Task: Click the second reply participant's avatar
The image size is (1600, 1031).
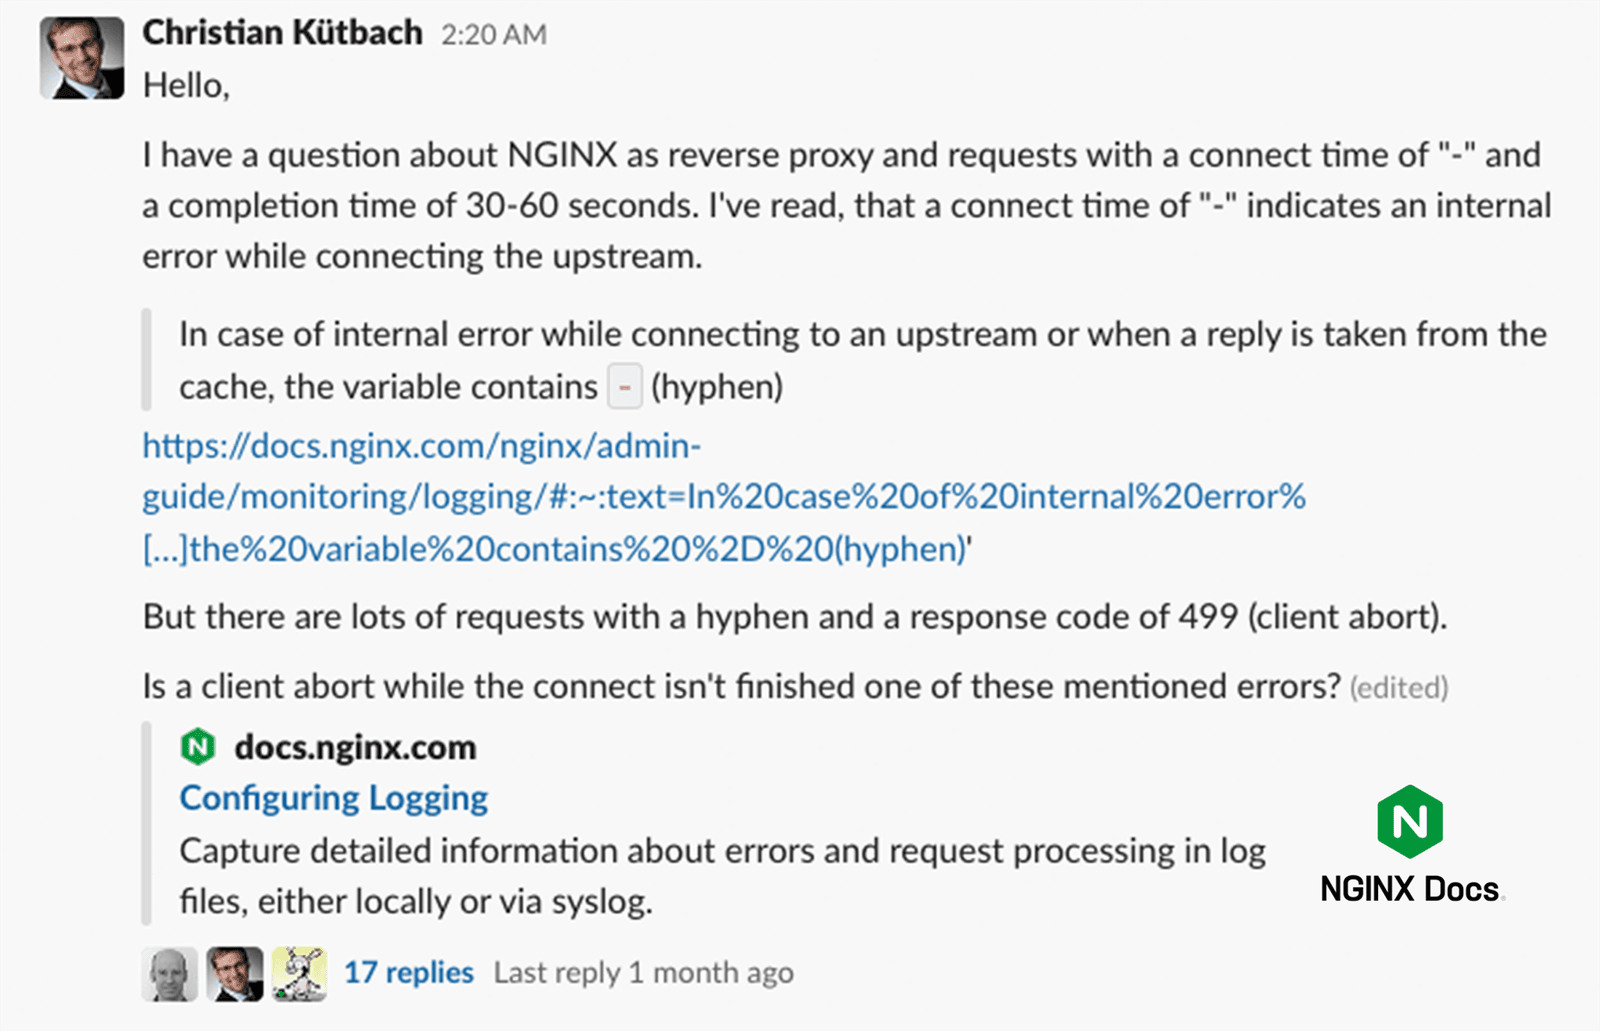Action: (233, 973)
